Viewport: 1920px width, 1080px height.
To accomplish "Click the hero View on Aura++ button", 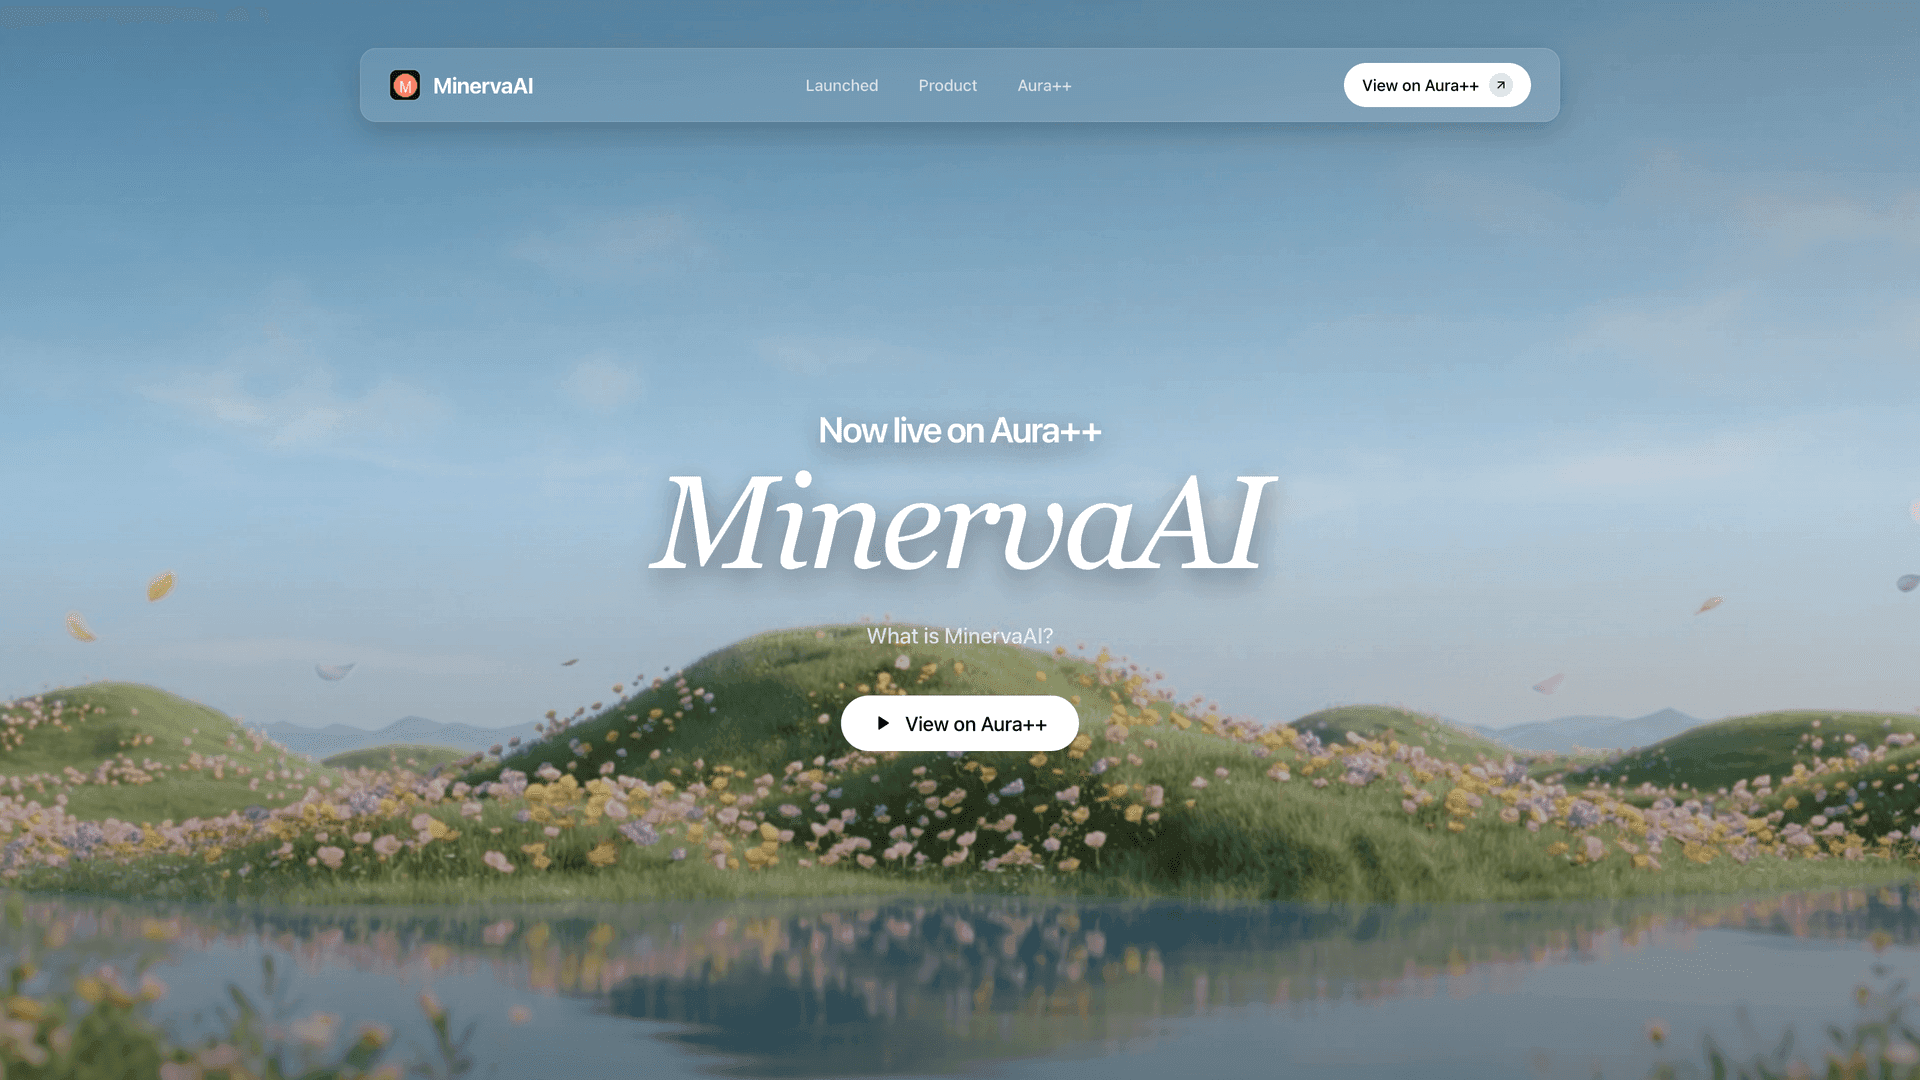I will click(960, 723).
